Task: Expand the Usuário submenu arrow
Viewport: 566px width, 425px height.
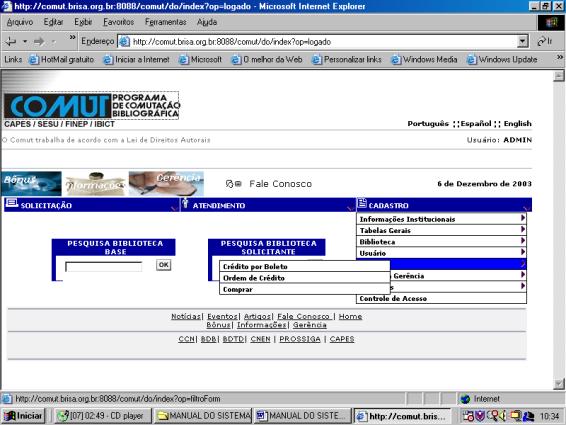Action: (x=522, y=252)
